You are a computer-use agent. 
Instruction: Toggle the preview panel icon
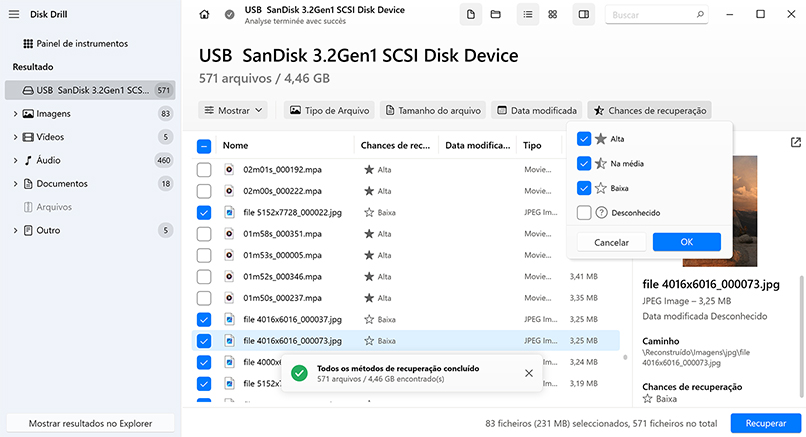point(583,15)
